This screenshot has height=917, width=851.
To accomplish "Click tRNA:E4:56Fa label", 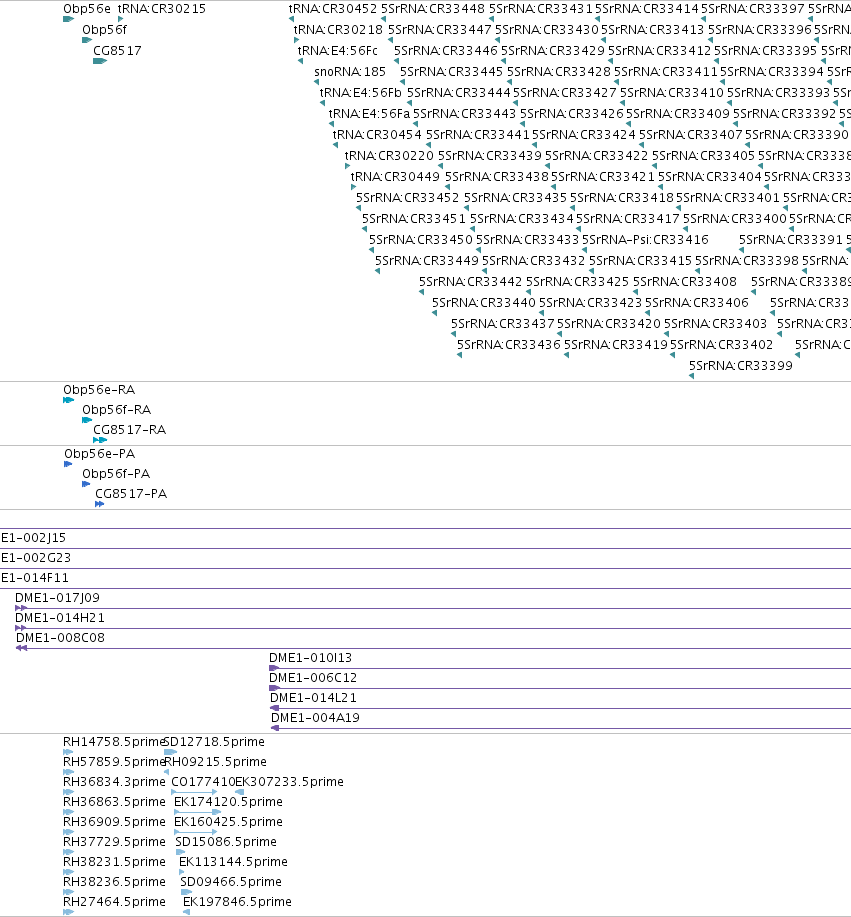I will (x=369, y=114).
